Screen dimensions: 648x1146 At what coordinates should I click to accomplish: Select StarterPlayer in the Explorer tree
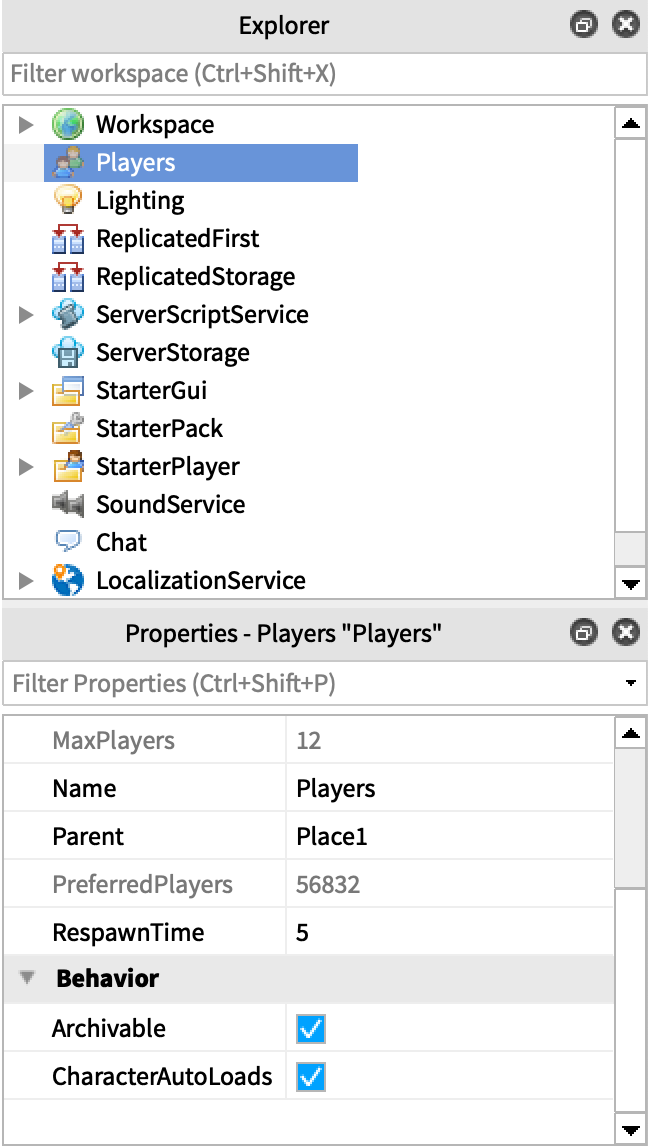point(167,467)
